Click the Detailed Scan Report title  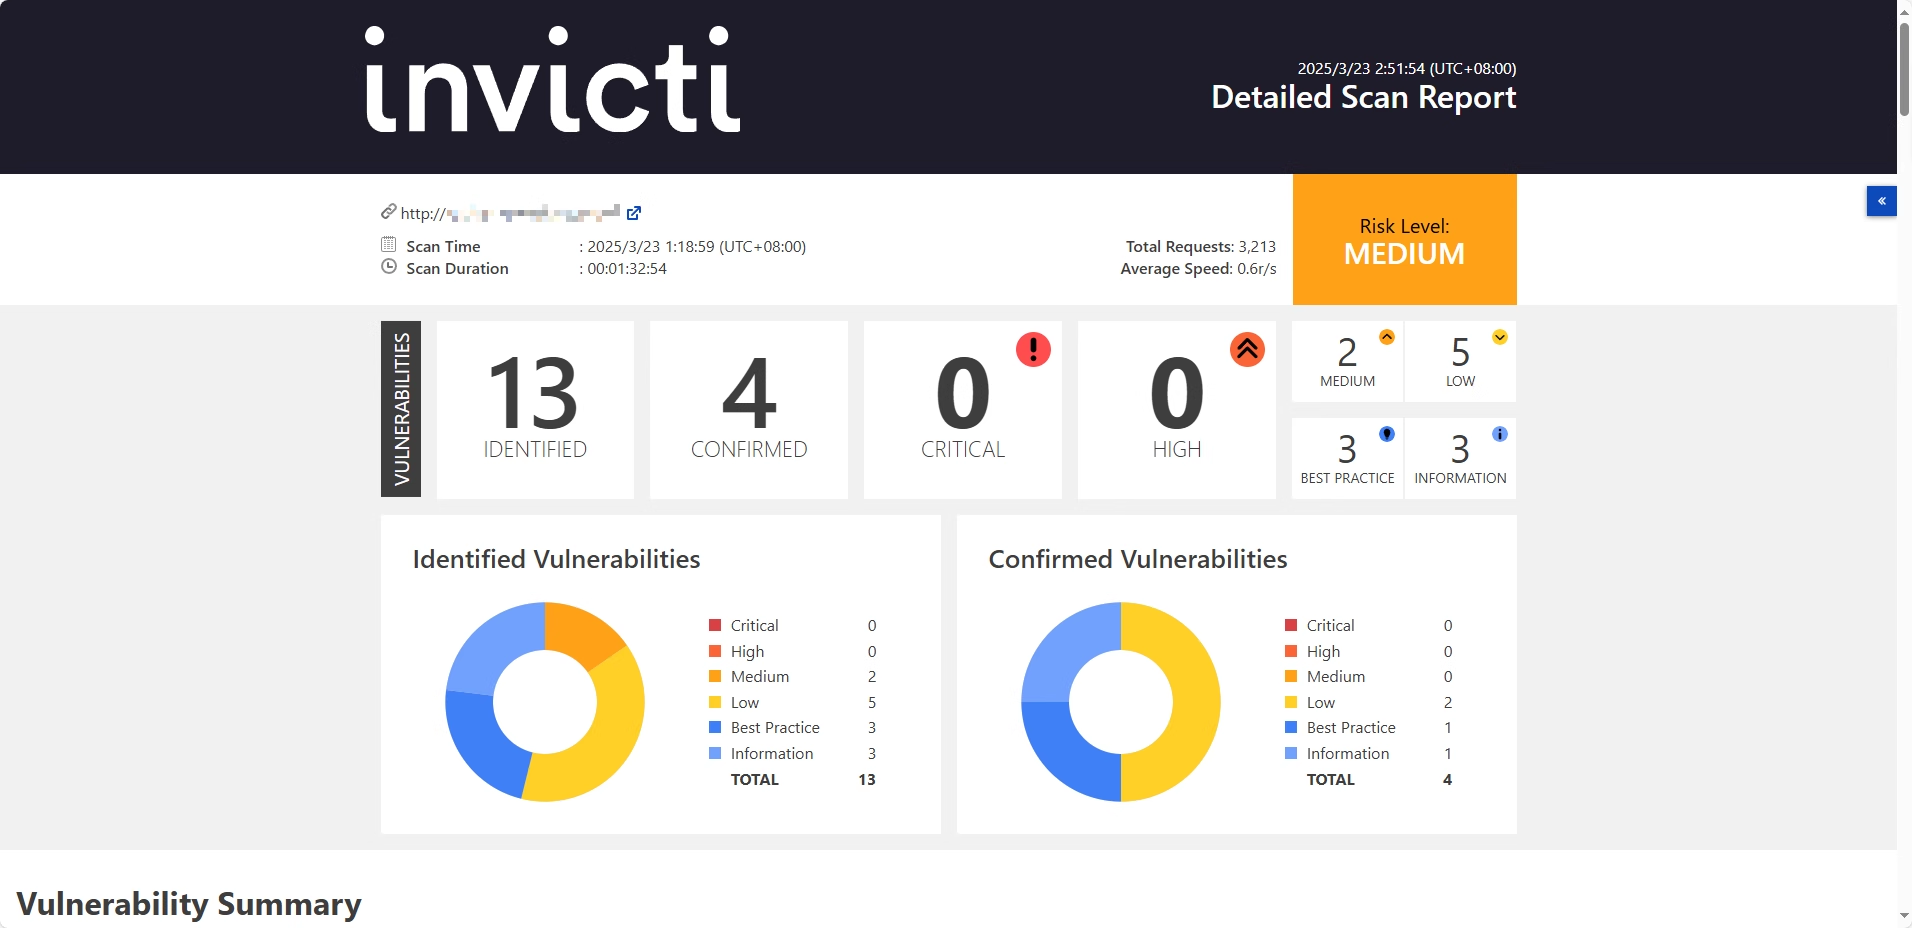pos(1363,97)
